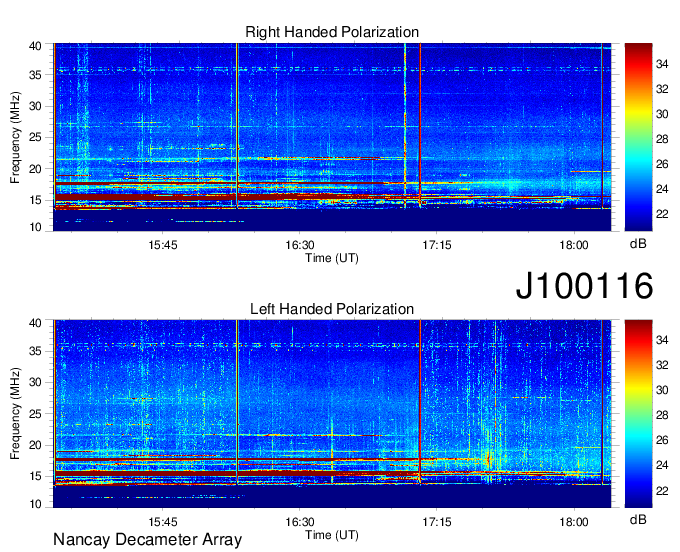
Task: Click the 34 value on bottom color scale
Action: [662, 340]
